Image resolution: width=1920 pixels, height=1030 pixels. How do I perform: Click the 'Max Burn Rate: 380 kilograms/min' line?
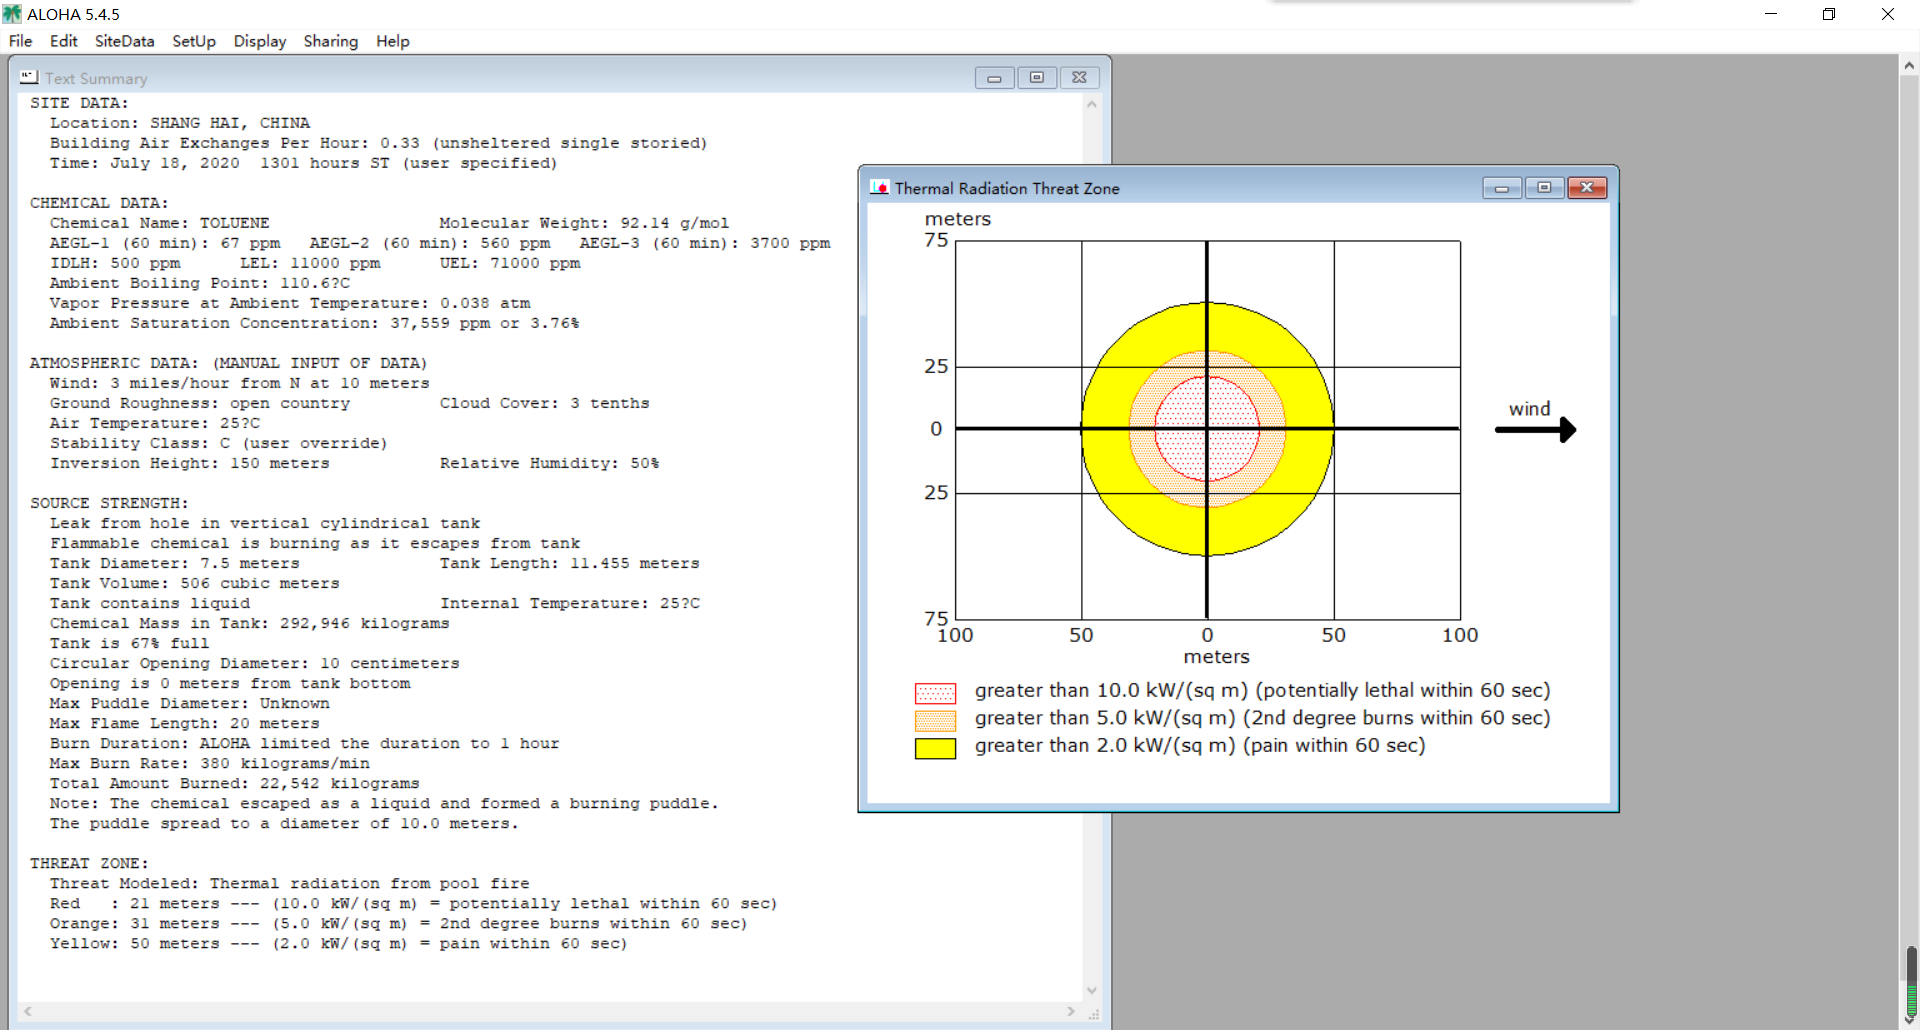pos(210,763)
